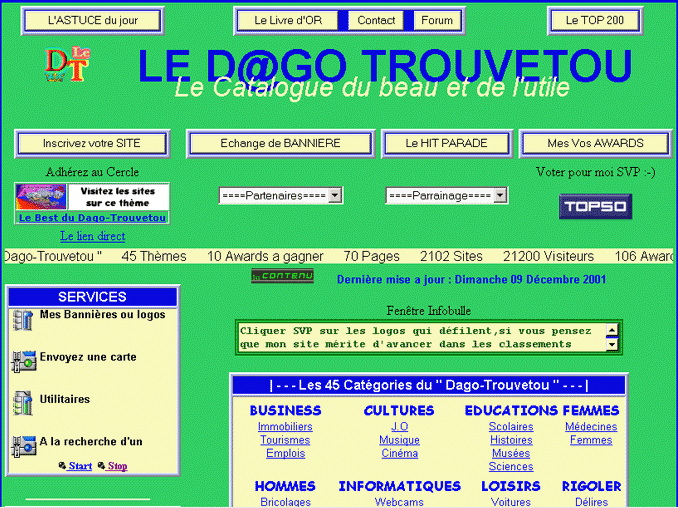
Task: Open the Webcams category link
Action: [399, 502]
